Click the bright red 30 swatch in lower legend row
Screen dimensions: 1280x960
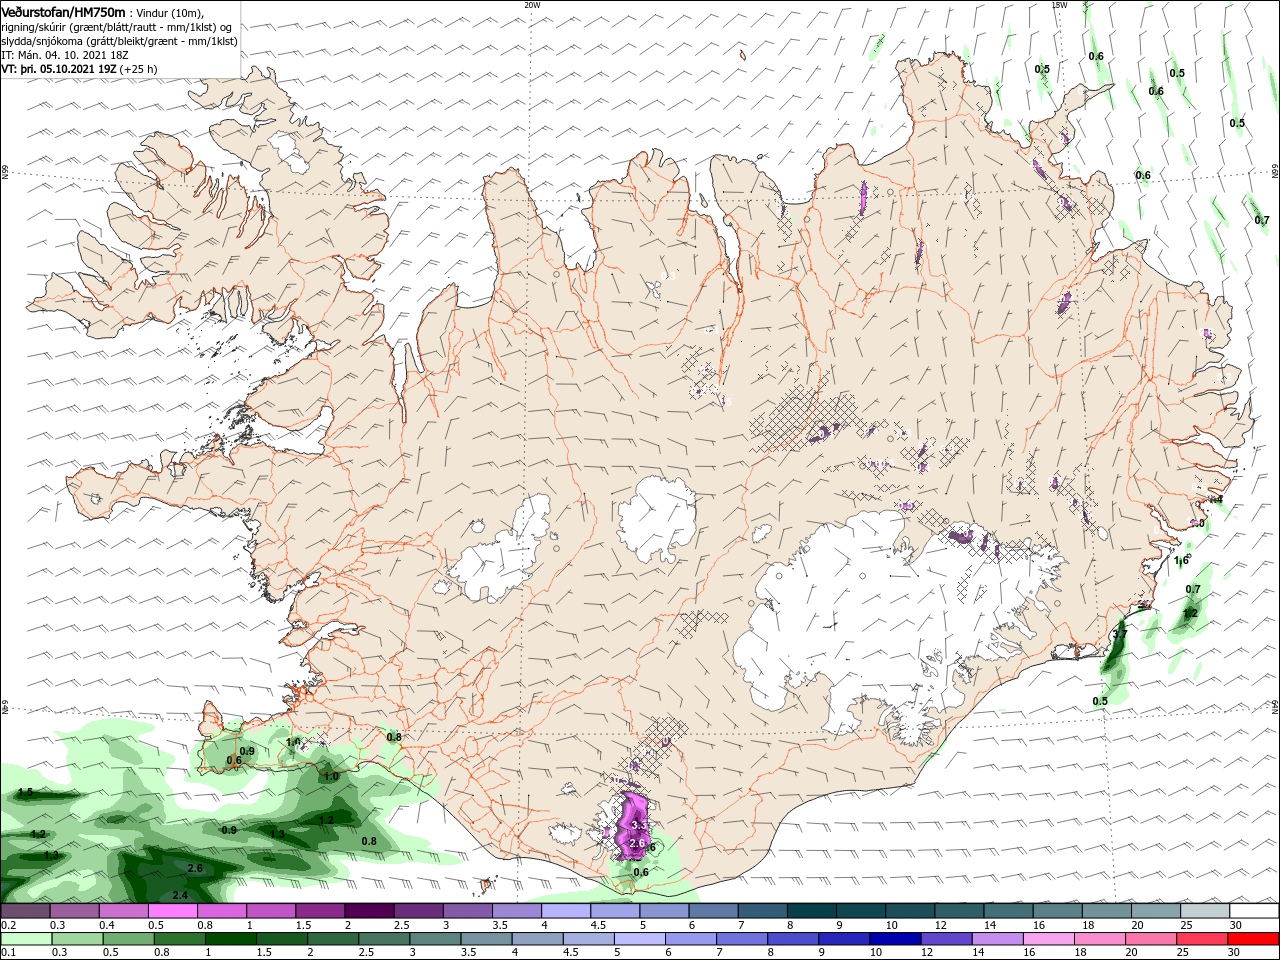pos(1253,939)
